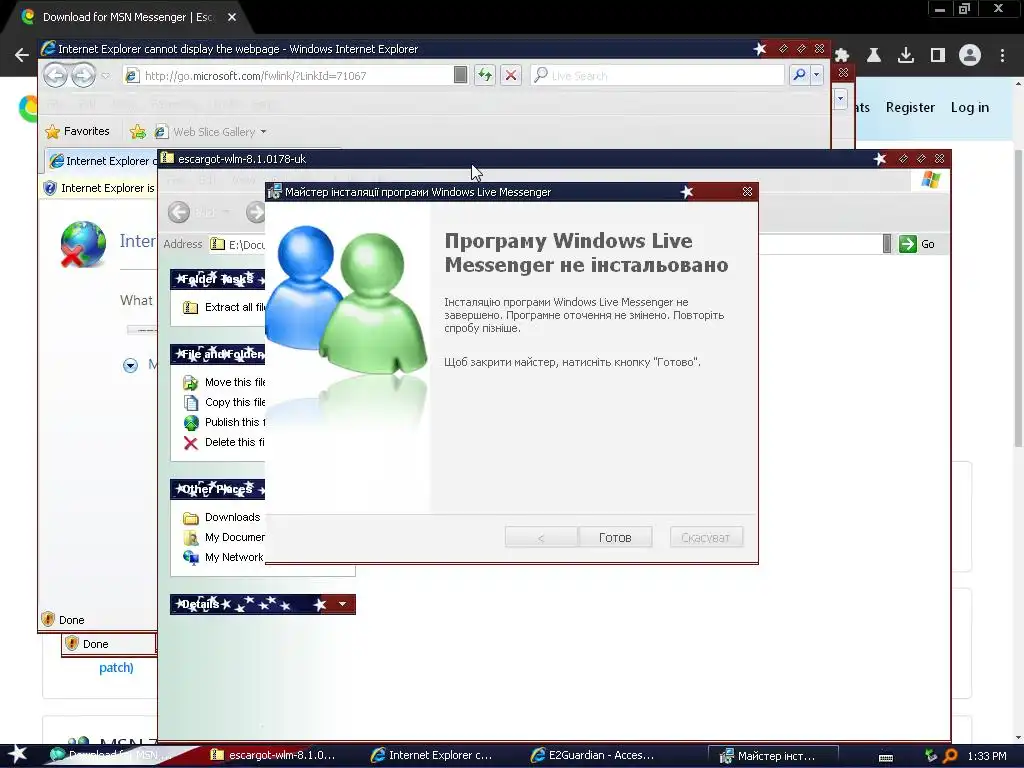Screen dimensions: 1024x768
Task: Click Internet Explorer back arrow button
Action: (x=56, y=76)
